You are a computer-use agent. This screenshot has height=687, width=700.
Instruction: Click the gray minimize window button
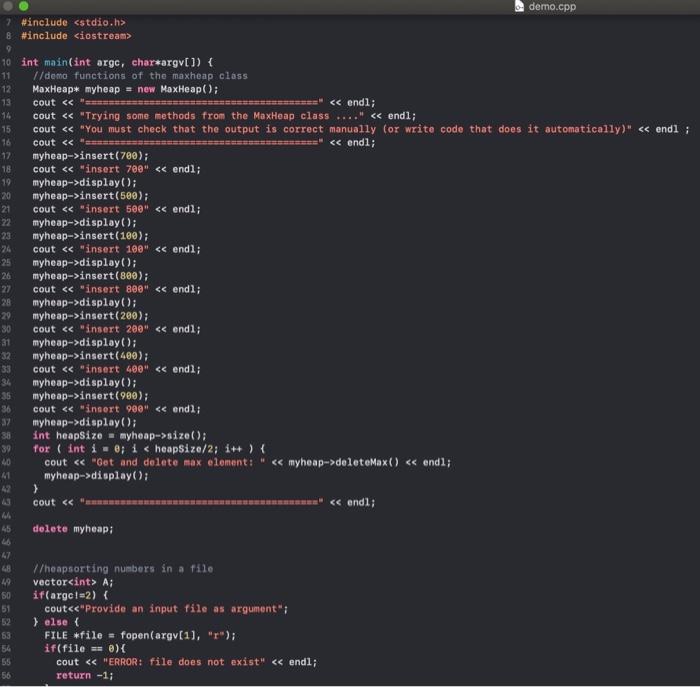(8, 6)
